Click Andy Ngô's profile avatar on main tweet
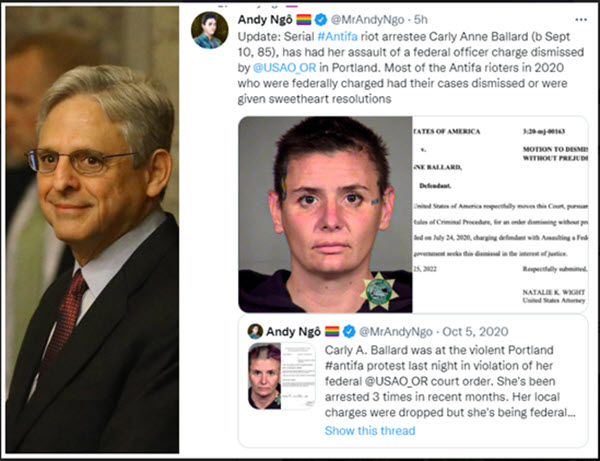The width and height of the screenshot is (600, 461). [210, 30]
